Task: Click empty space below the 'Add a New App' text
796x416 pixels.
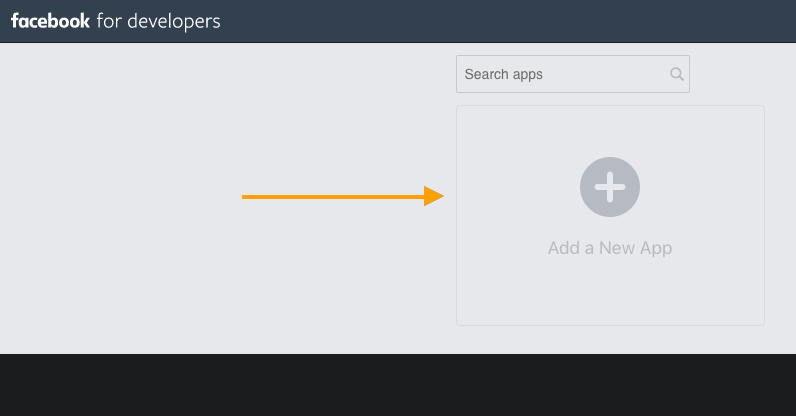Action: tap(610, 292)
